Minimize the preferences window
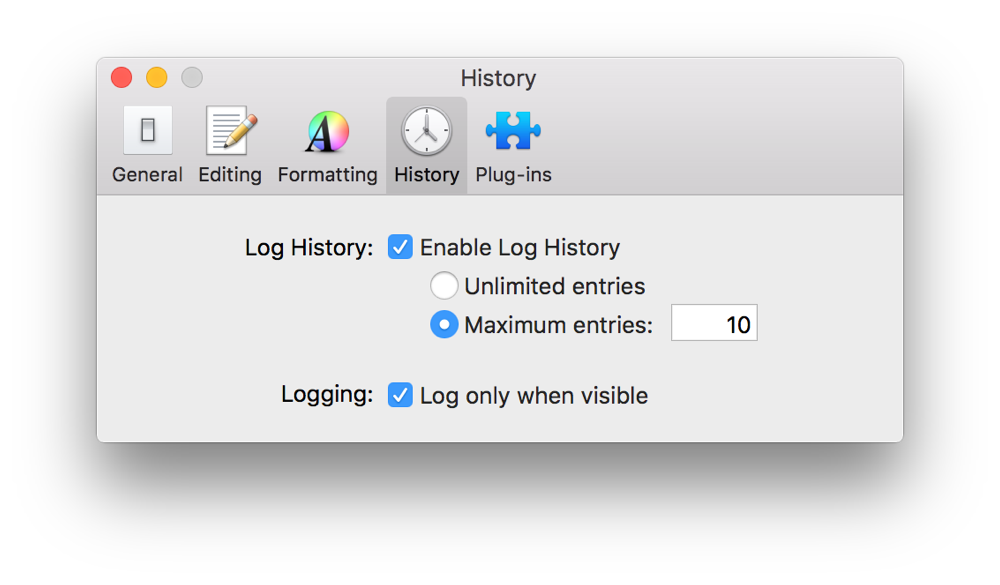The height and width of the screenshot is (585, 1000). (x=156, y=76)
